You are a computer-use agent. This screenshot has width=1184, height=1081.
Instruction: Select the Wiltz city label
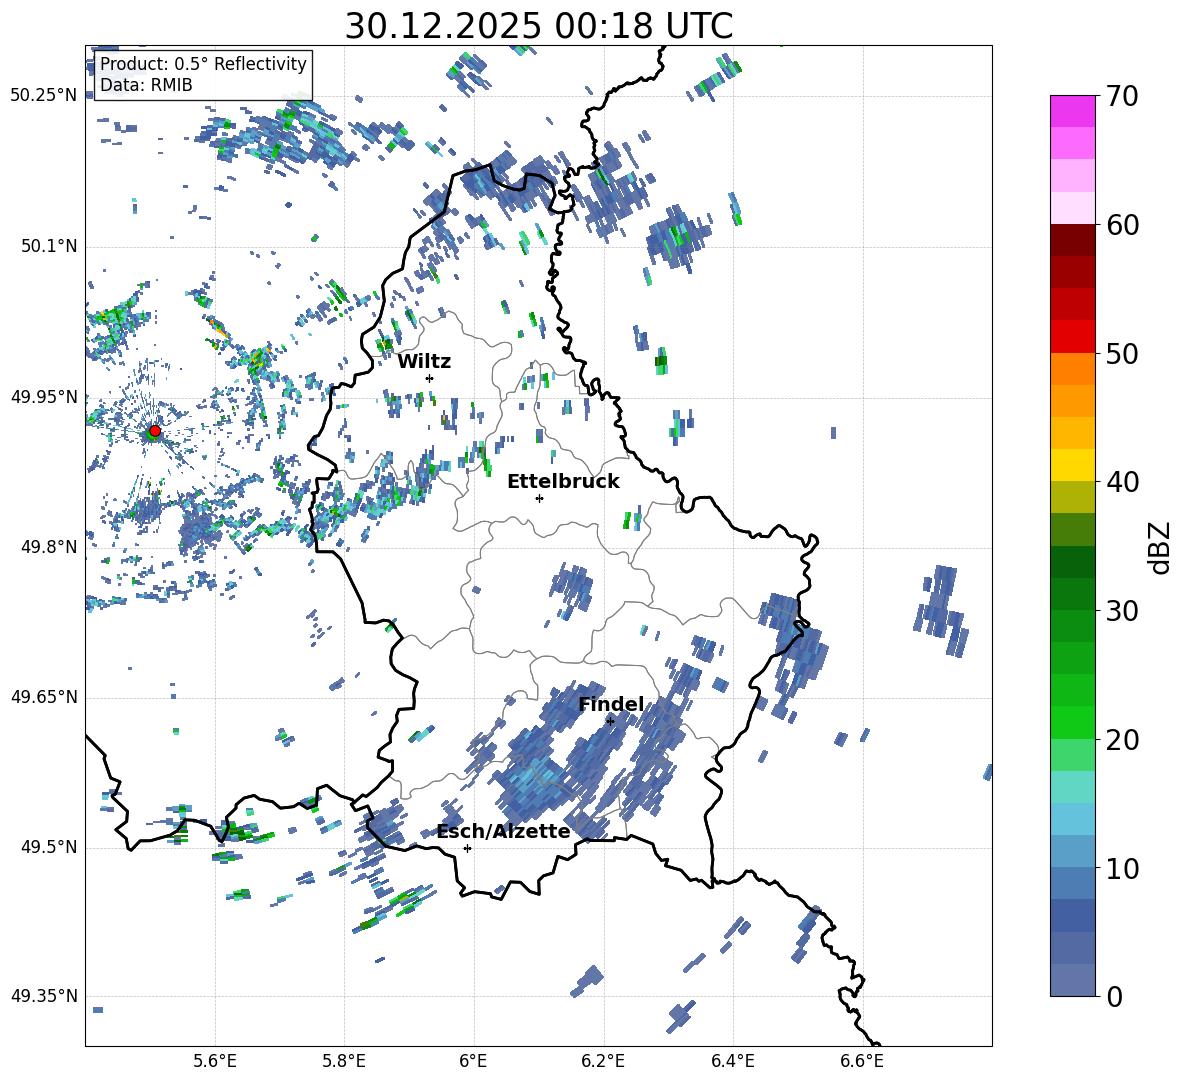[x=424, y=361]
